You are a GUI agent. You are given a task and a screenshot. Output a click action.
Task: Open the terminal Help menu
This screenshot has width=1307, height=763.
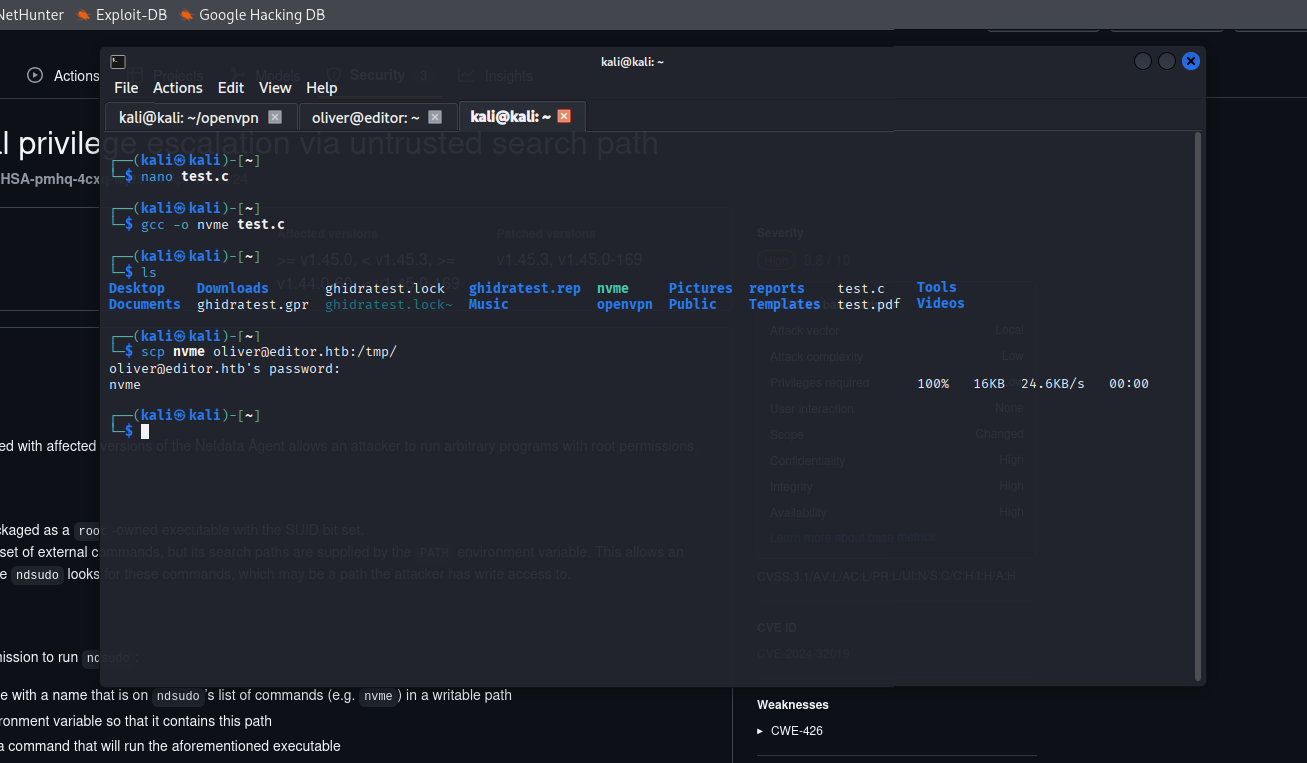click(322, 88)
